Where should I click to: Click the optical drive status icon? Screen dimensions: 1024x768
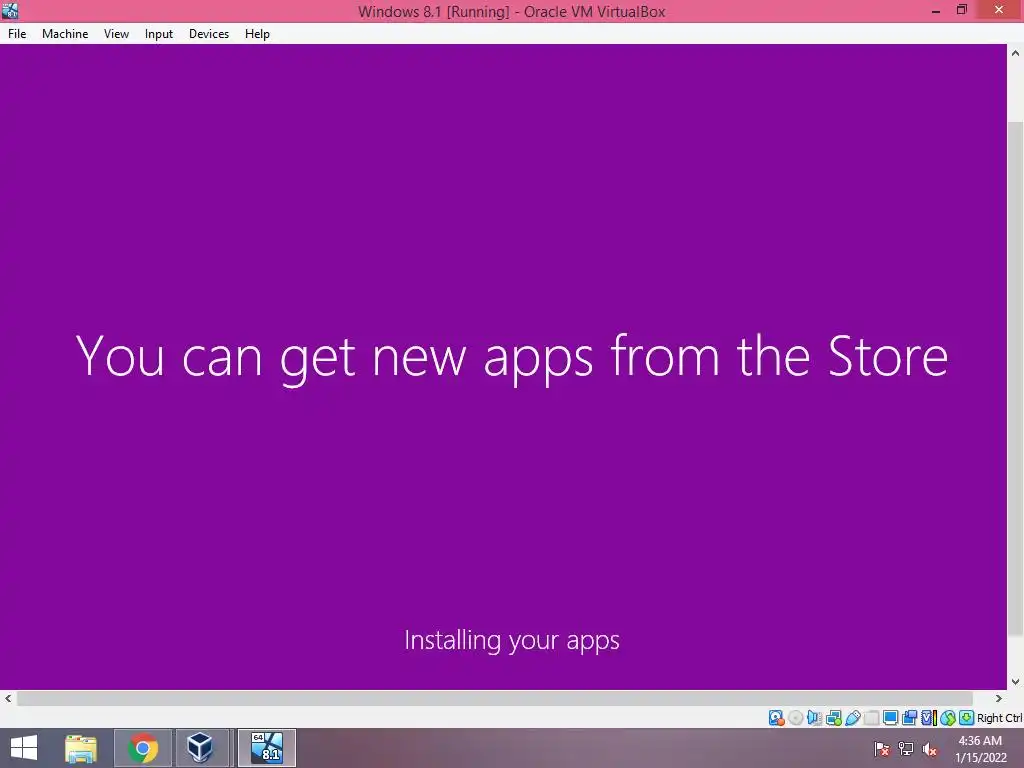pyautogui.click(x=795, y=718)
